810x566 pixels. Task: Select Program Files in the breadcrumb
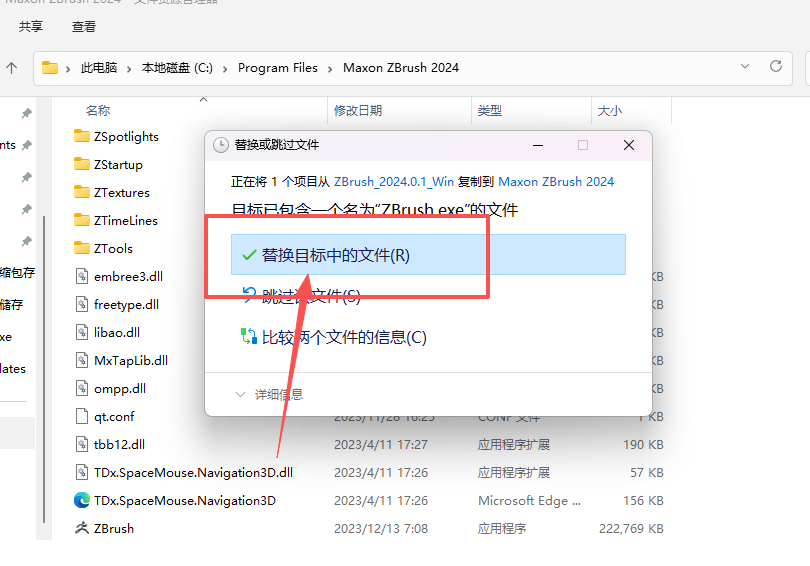pos(277,68)
